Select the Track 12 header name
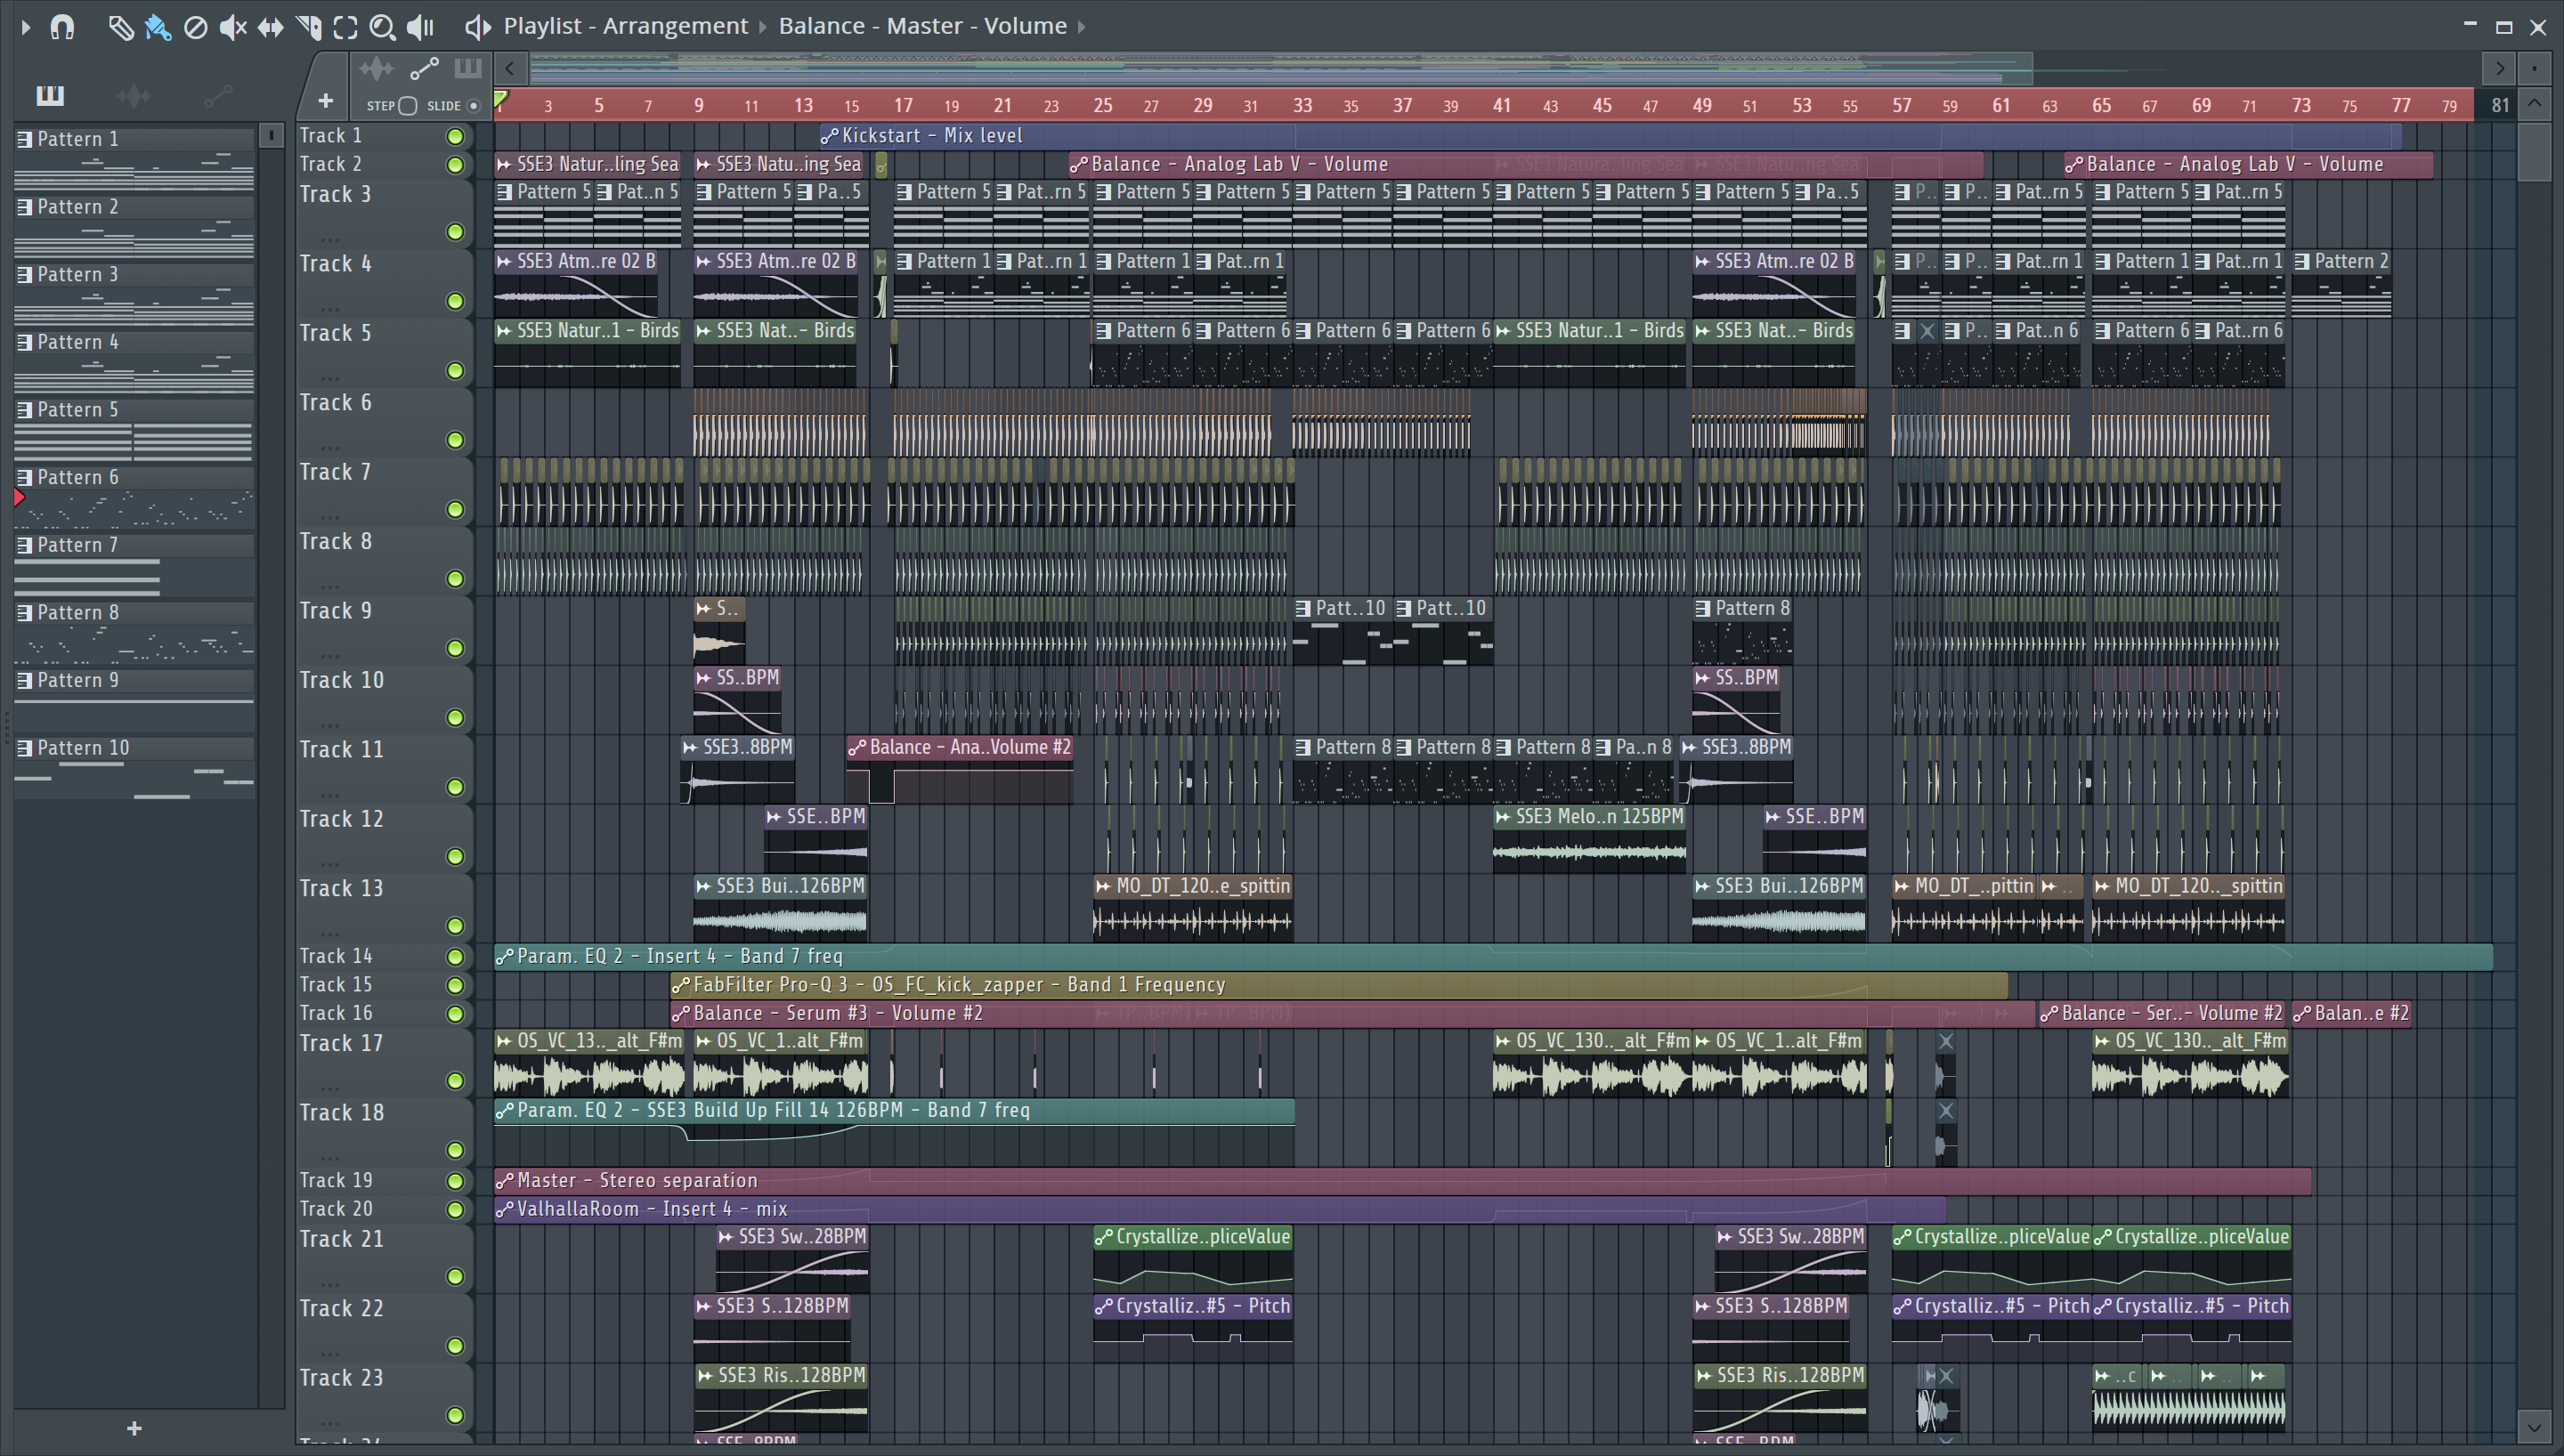The height and width of the screenshot is (1456, 2564). point(341,819)
